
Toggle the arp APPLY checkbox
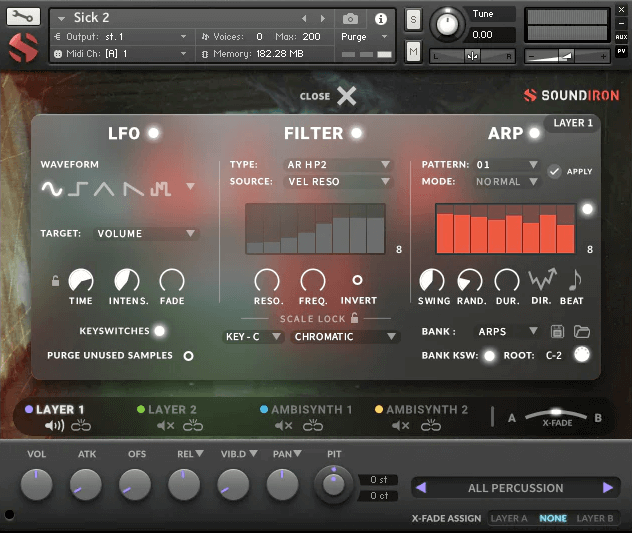[555, 171]
